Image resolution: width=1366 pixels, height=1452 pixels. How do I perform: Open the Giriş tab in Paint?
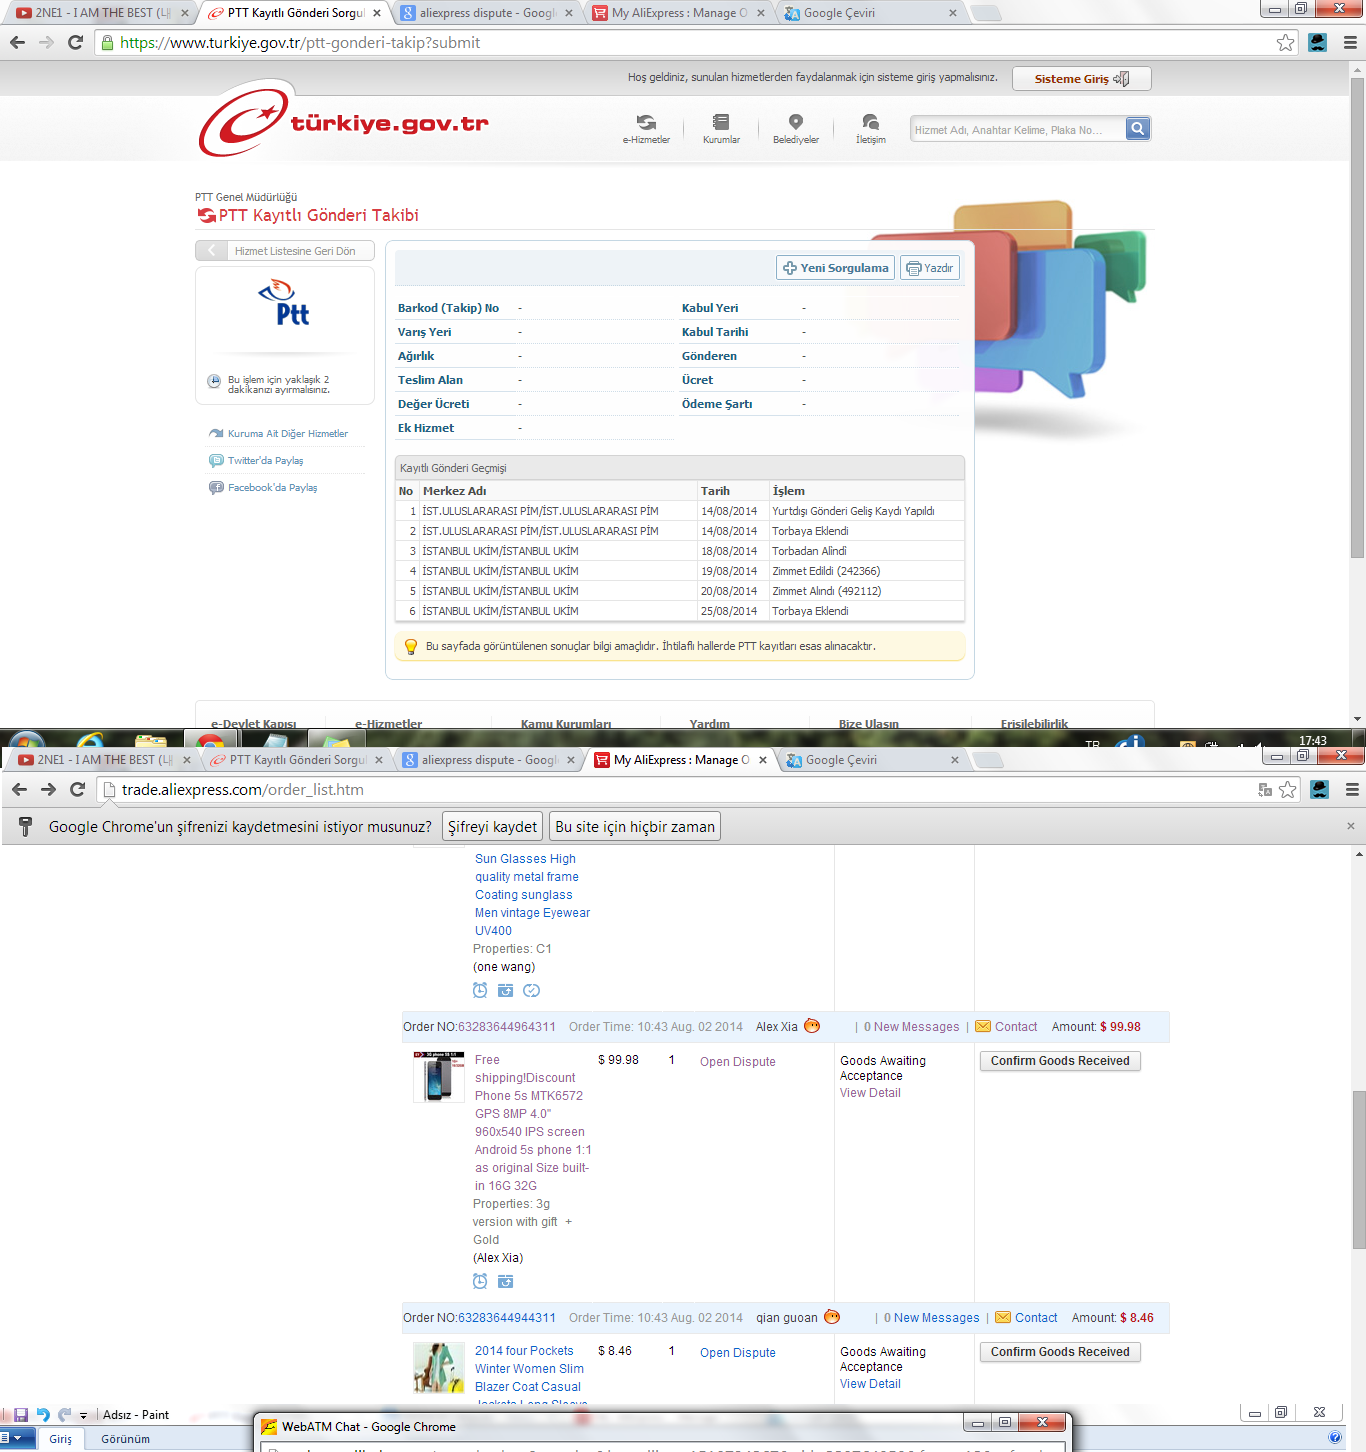click(x=61, y=1439)
